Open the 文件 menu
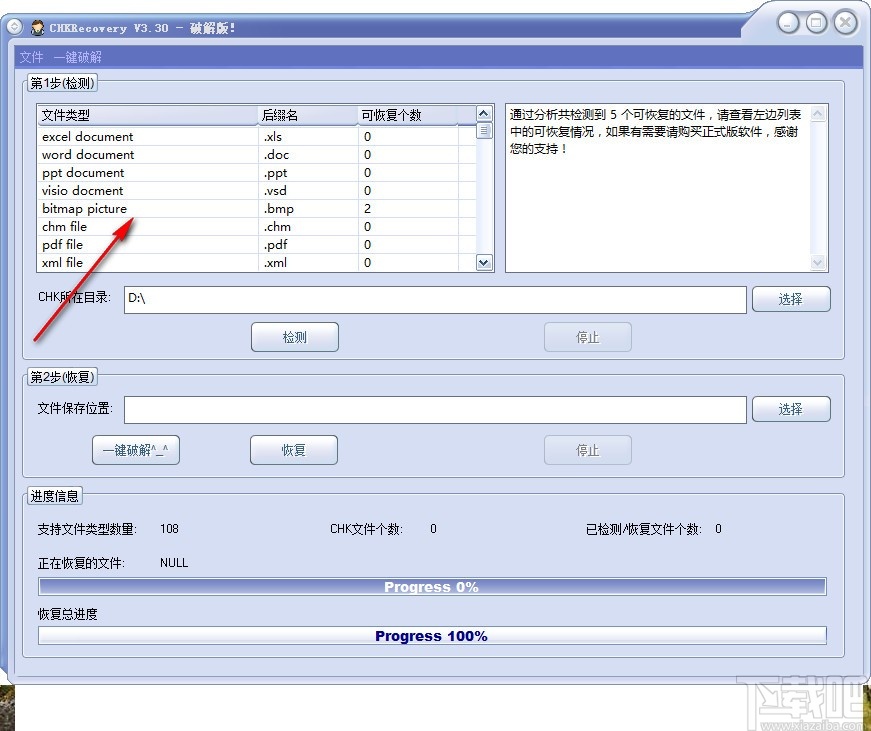 [31, 57]
